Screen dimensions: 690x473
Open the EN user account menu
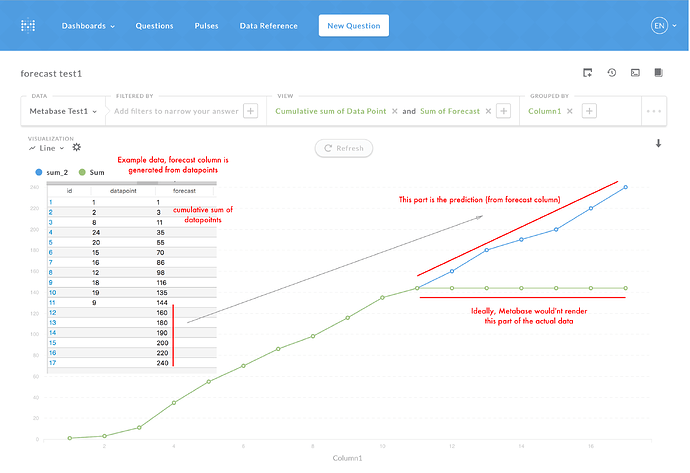click(x=664, y=26)
